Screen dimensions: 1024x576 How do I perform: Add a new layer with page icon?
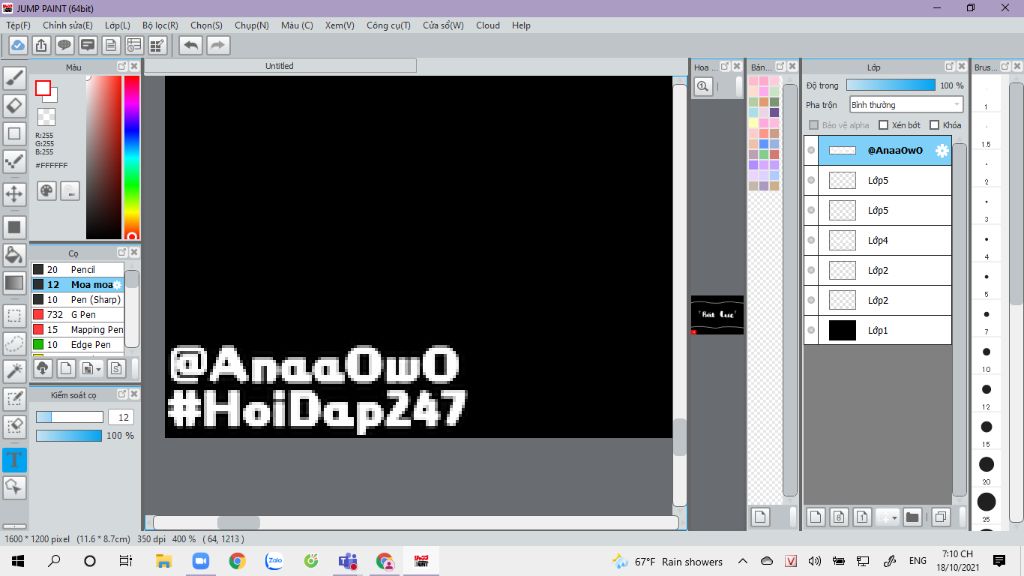[x=815, y=517]
